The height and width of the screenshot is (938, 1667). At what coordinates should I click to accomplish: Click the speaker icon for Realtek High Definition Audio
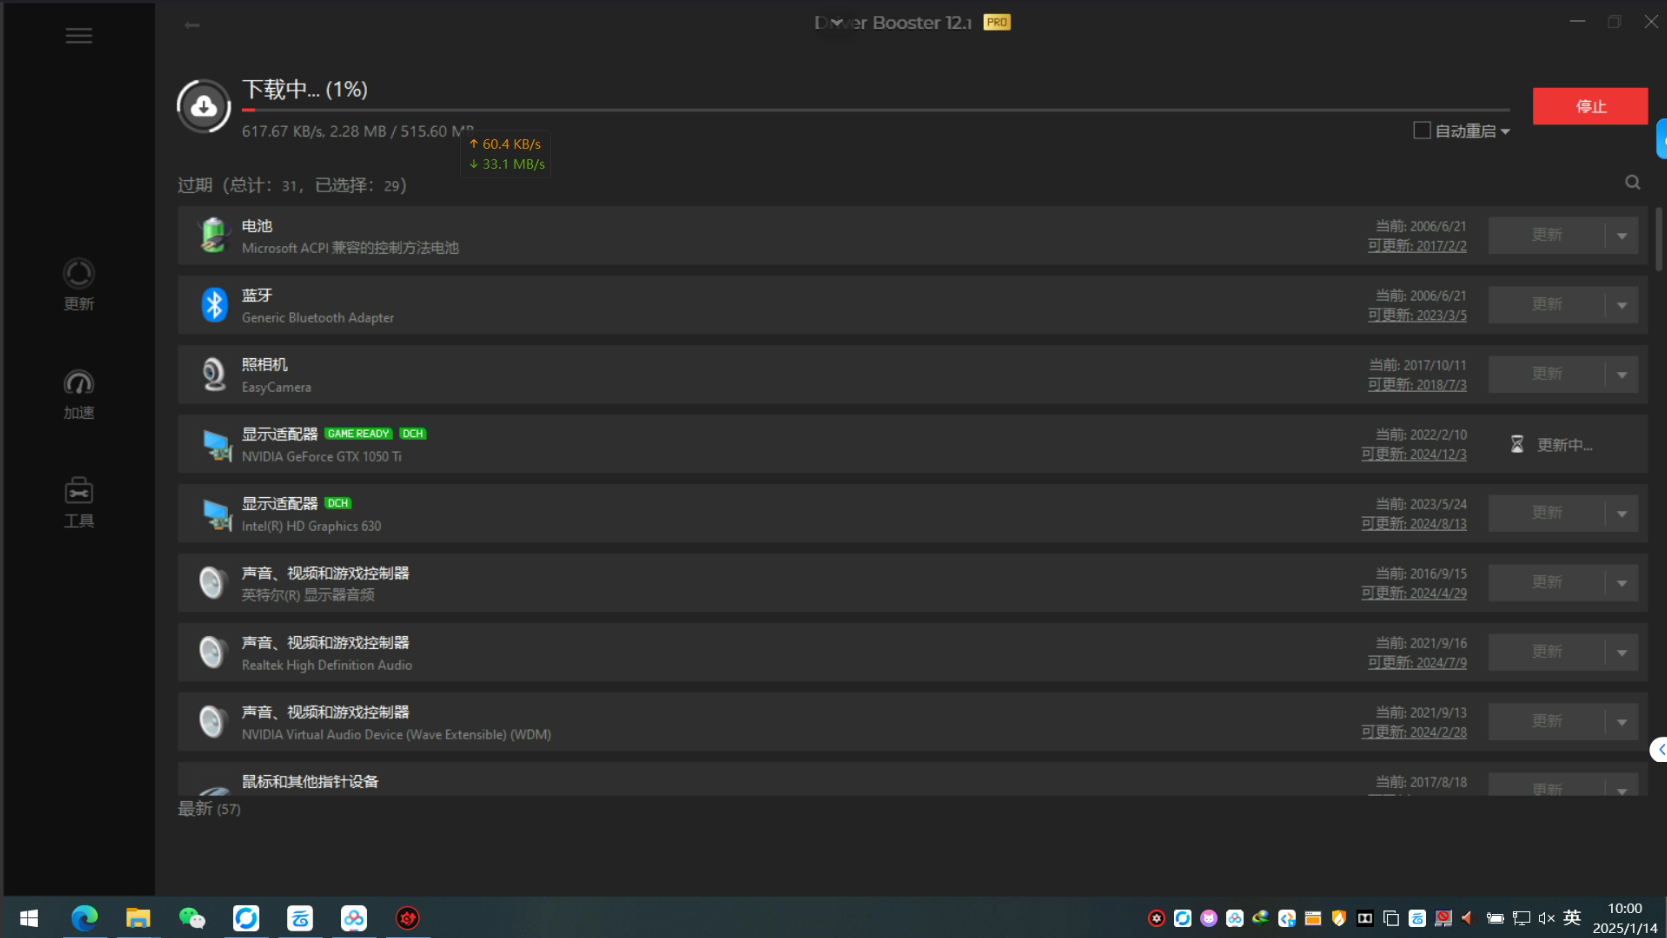[x=212, y=652]
